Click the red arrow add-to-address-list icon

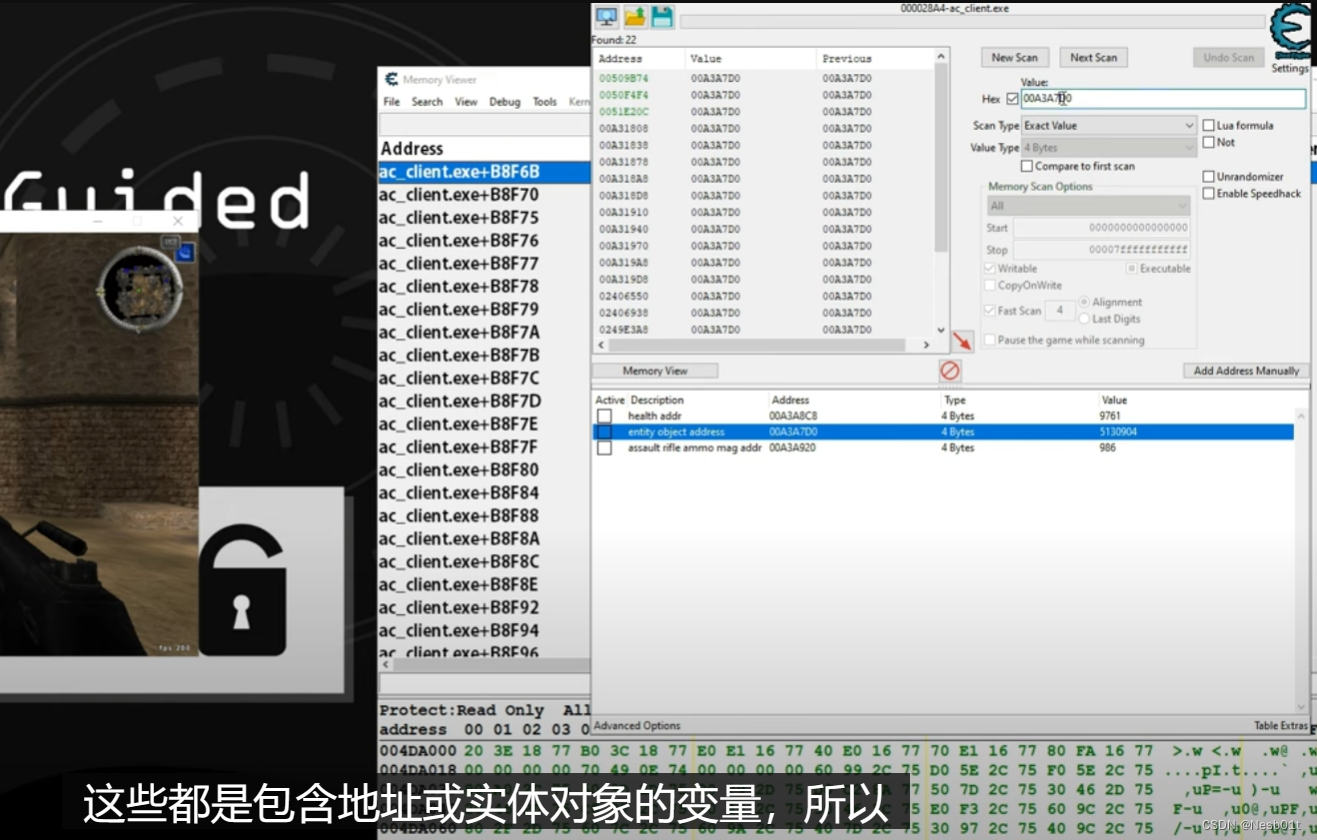point(962,342)
